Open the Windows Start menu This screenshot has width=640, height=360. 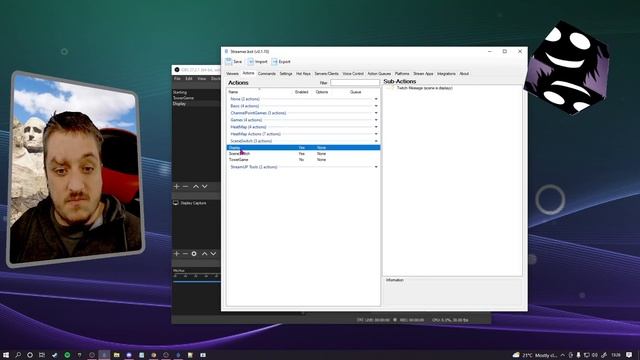click(x=6, y=355)
